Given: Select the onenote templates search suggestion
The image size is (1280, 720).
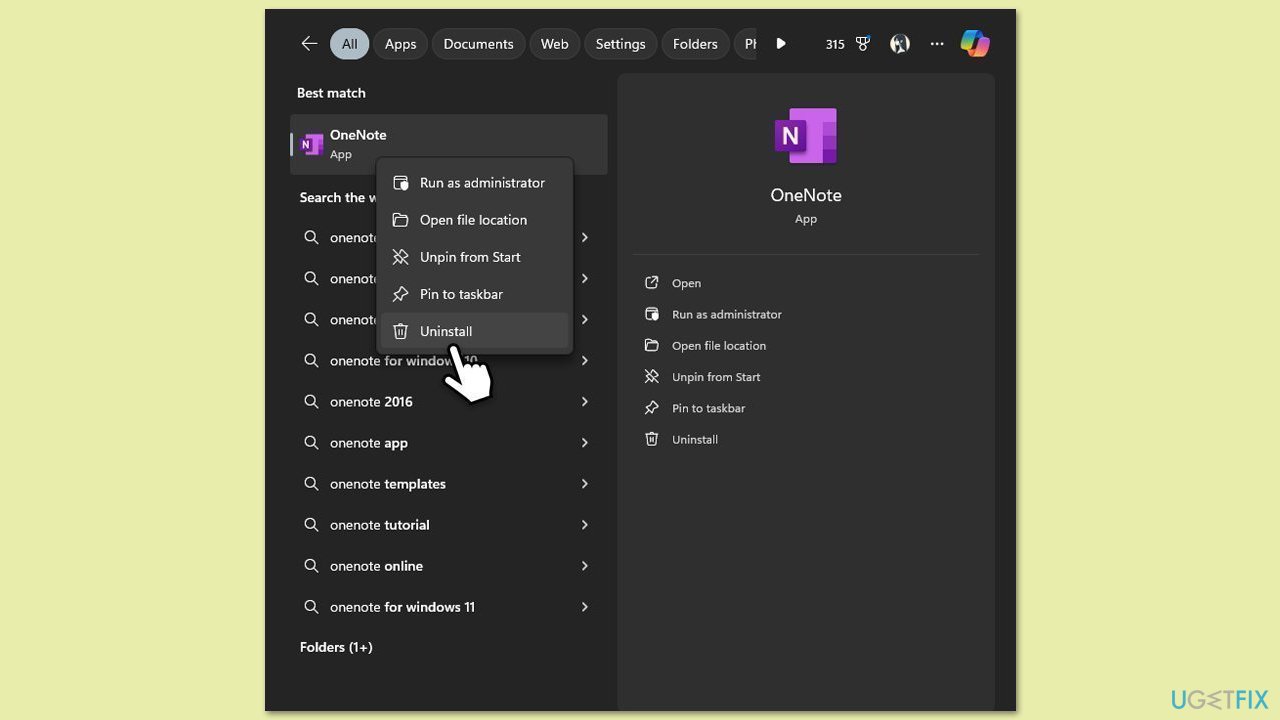Looking at the screenshot, I should pos(447,484).
